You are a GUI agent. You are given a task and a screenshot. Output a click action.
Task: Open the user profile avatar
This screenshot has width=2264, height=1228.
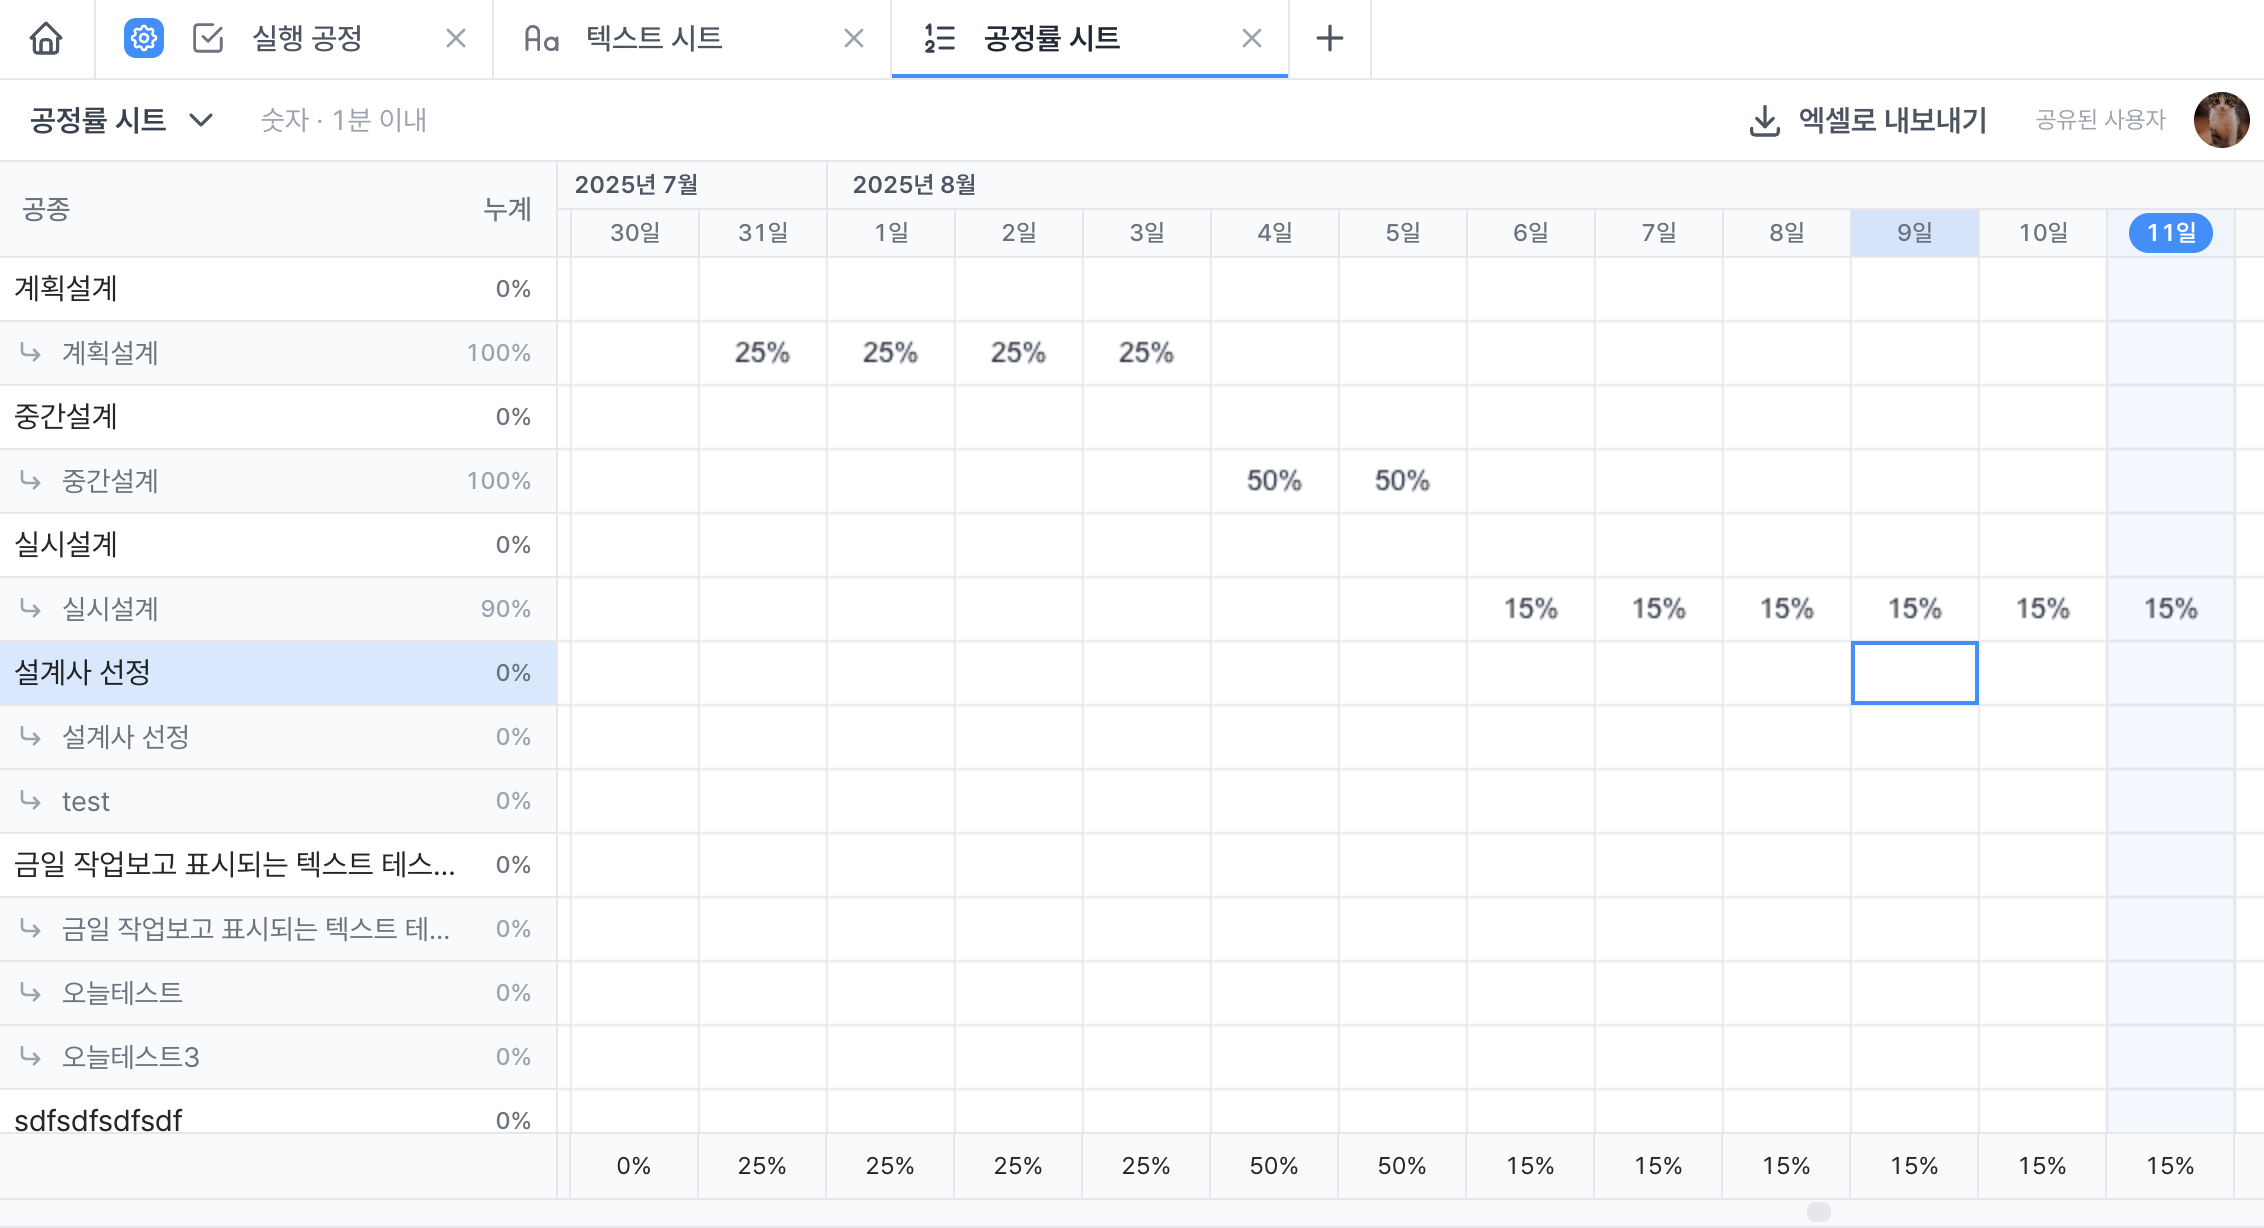pyautogui.click(x=2222, y=119)
